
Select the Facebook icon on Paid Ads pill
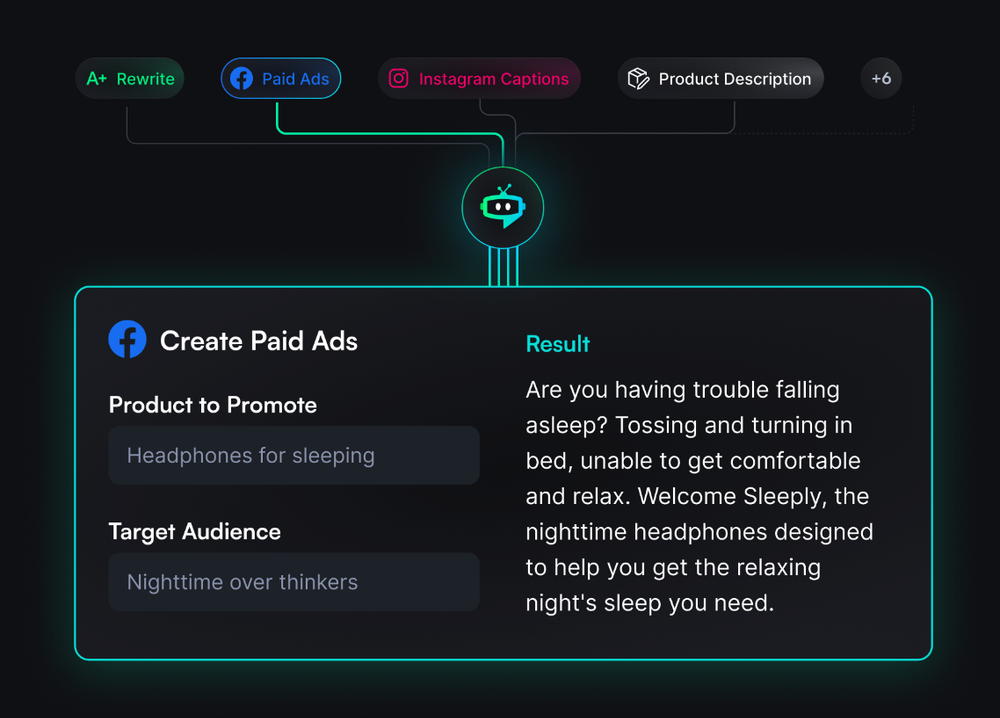click(239, 78)
